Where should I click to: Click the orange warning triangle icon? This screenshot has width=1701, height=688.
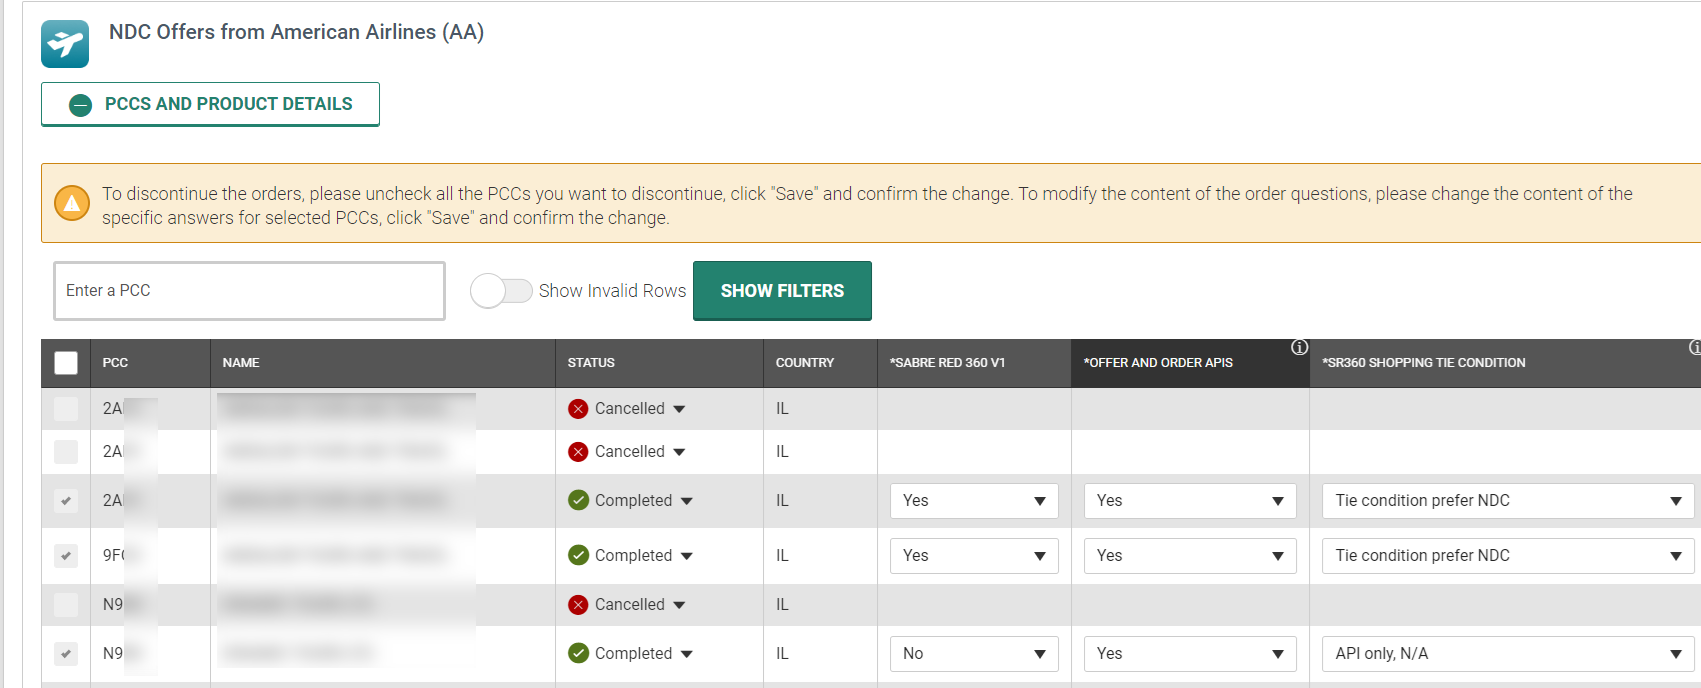click(x=71, y=203)
